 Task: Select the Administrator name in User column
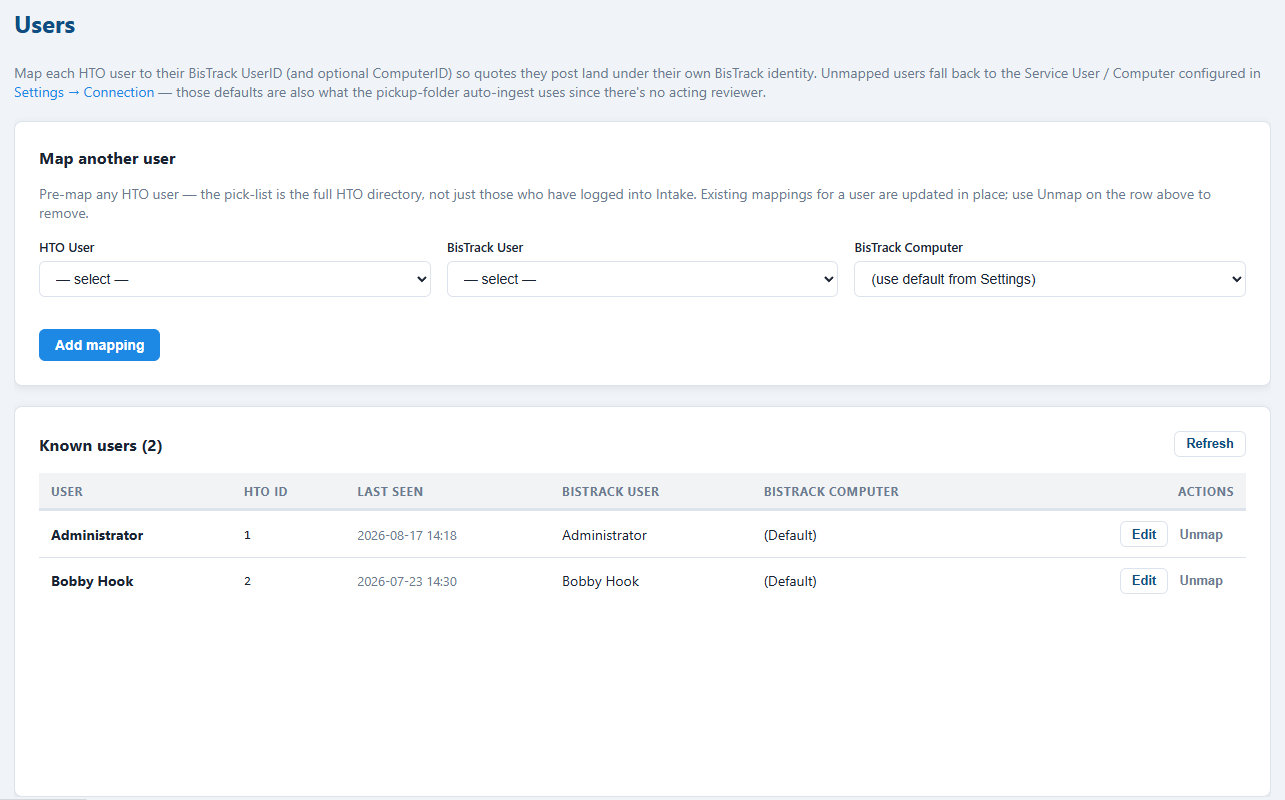tap(97, 535)
